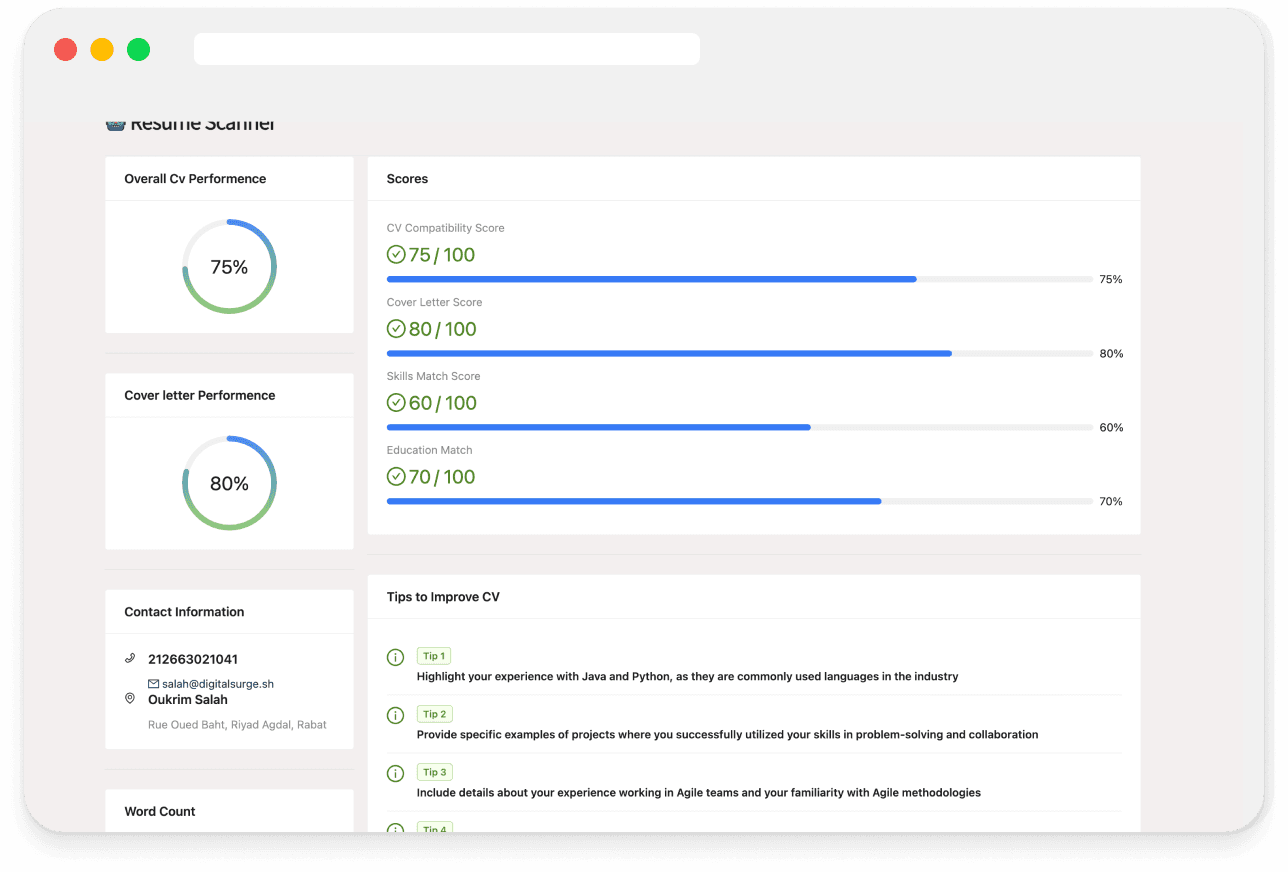Click the Contact Information heading
The width and height of the screenshot is (1288, 872).
(x=184, y=612)
